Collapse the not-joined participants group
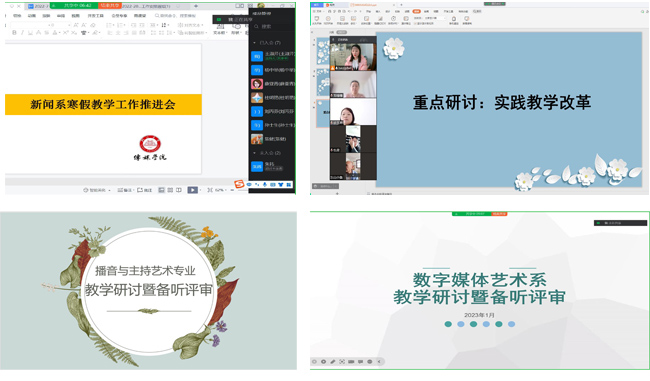Screen dimensions: 650x381 (x=255, y=153)
